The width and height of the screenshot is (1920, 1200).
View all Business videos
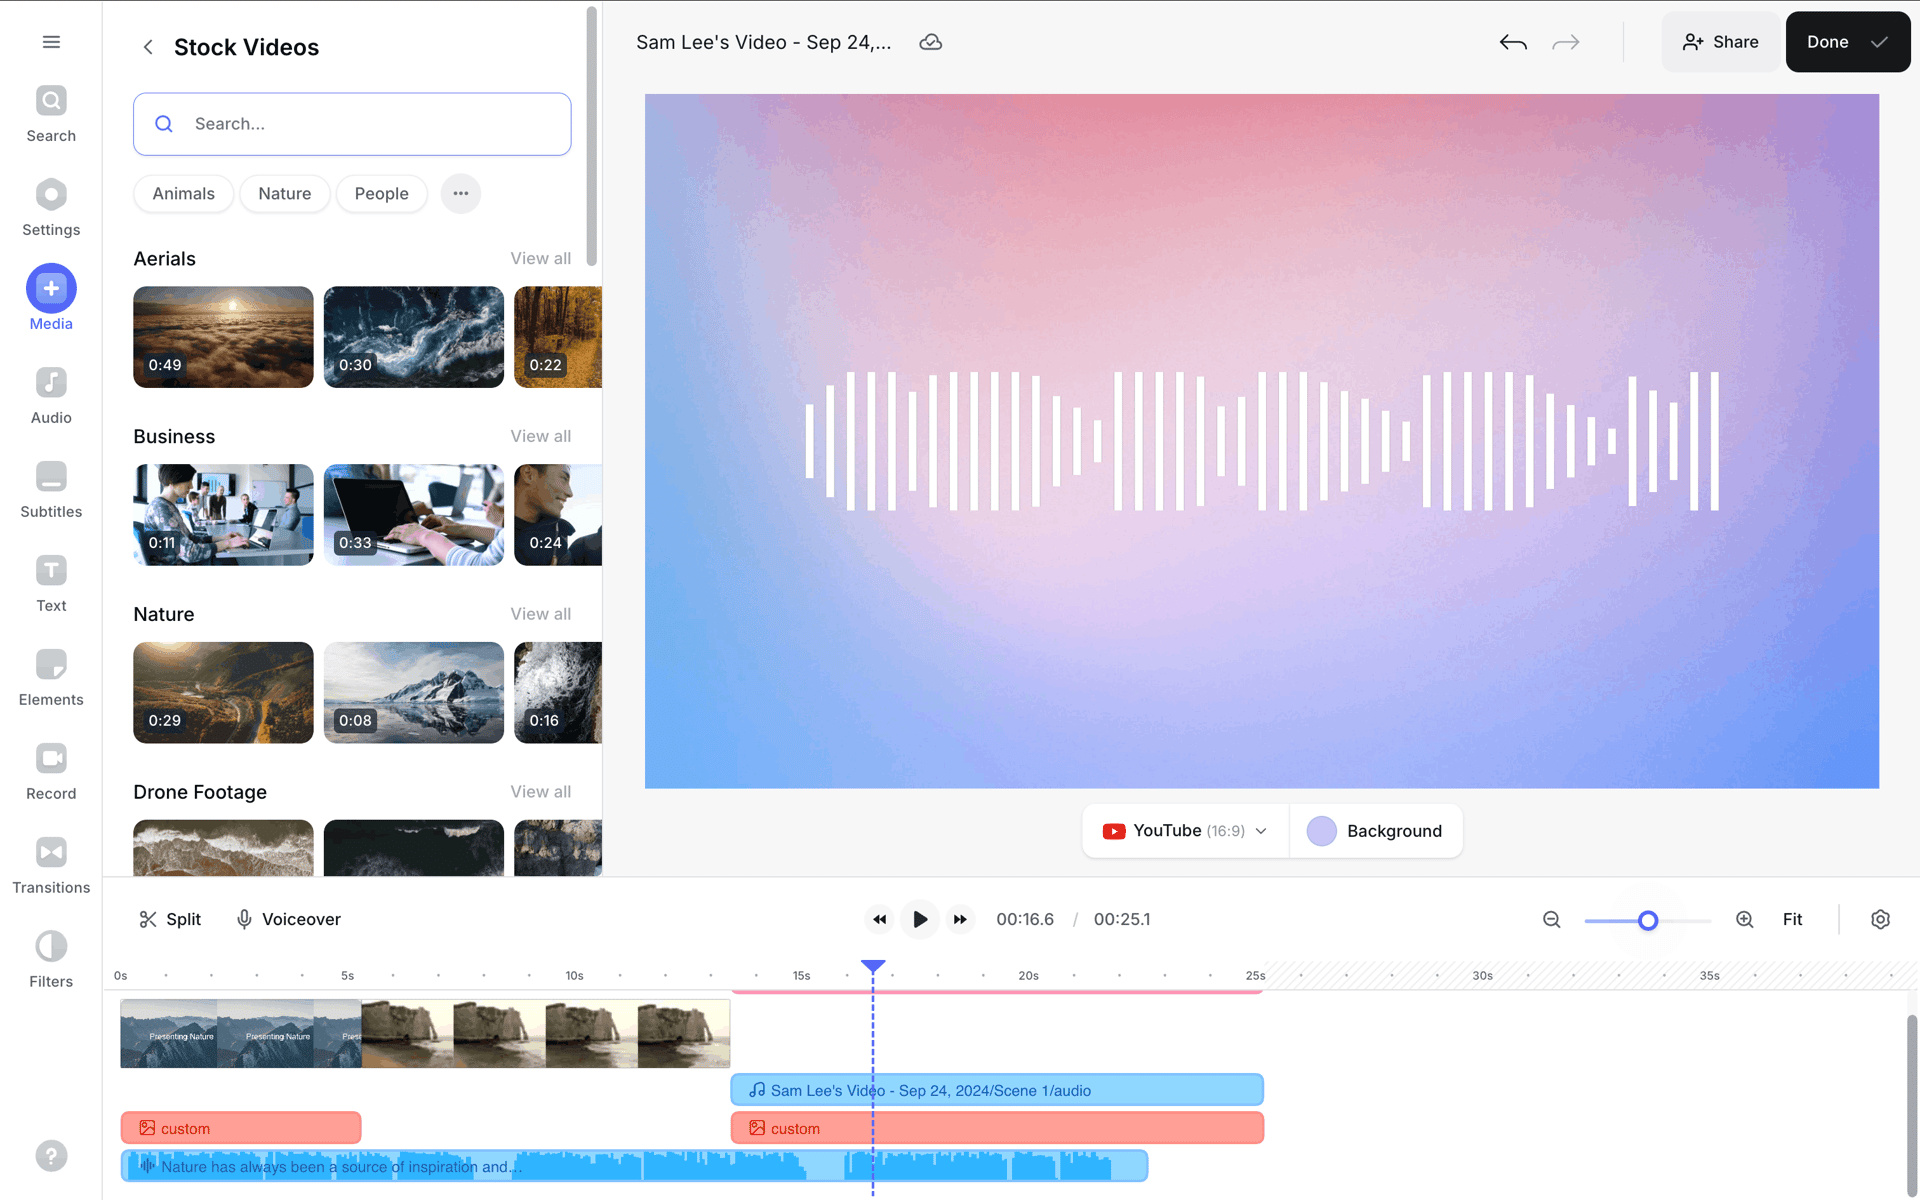pyautogui.click(x=541, y=436)
